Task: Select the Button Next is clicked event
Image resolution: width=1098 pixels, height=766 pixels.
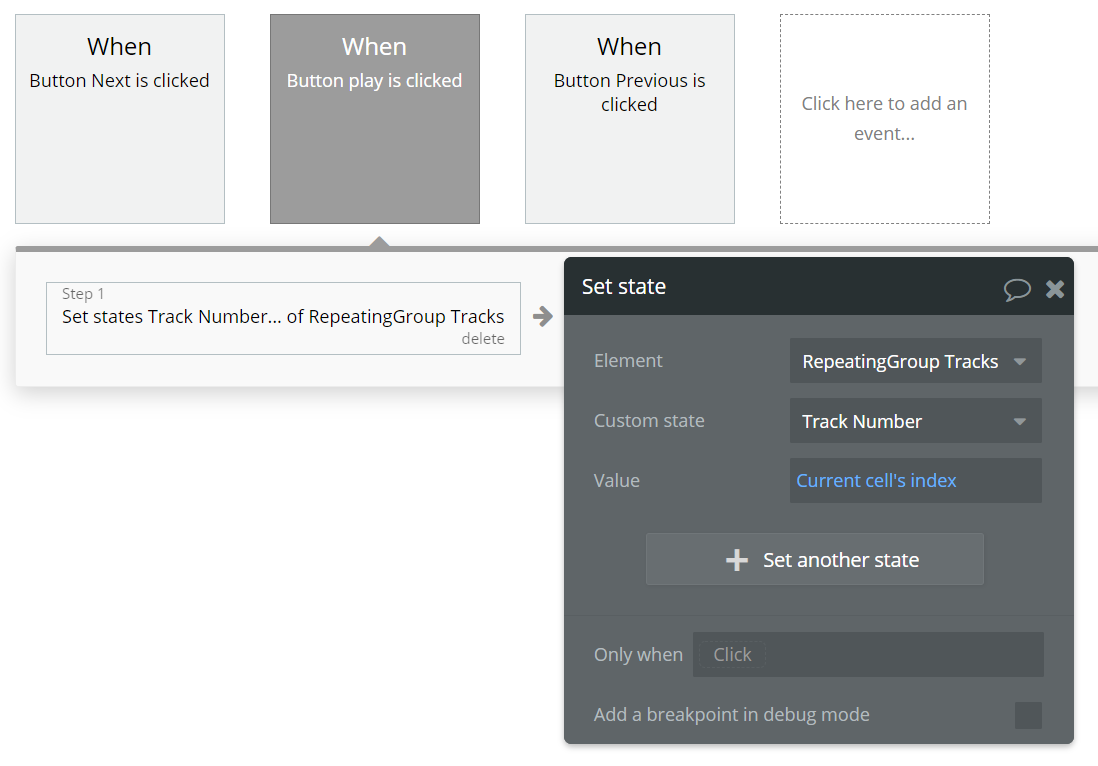Action: click(x=120, y=119)
